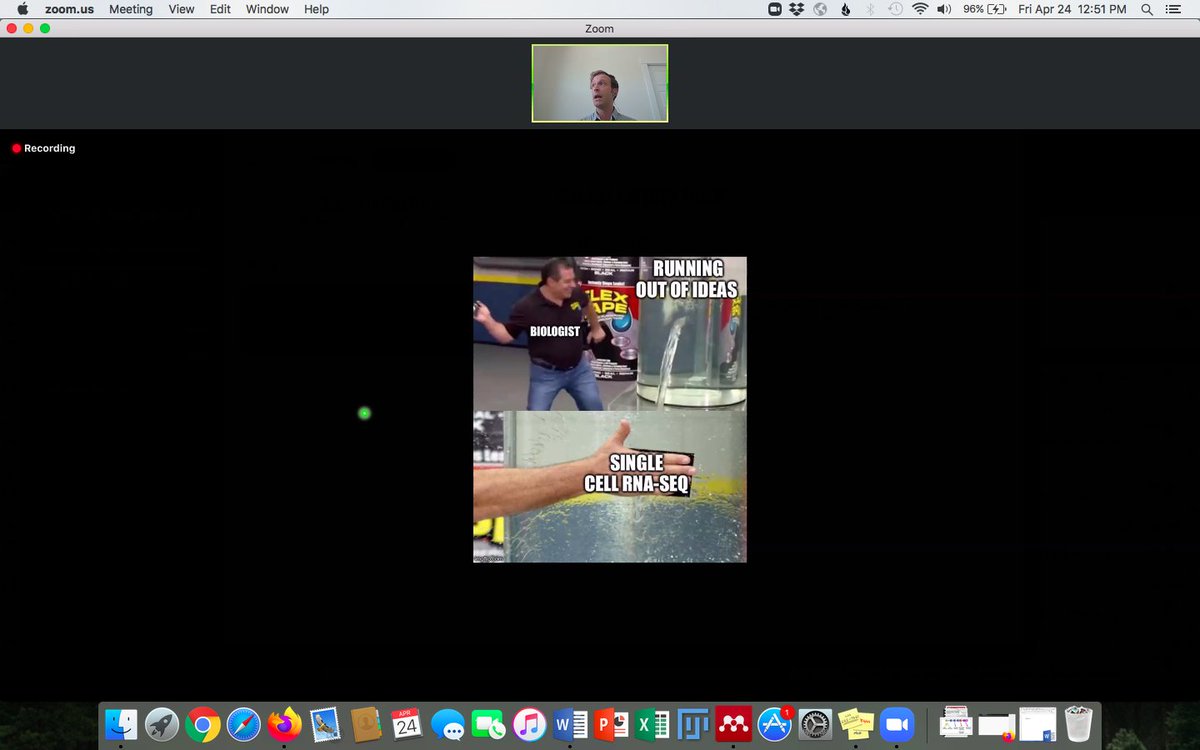This screenshot has width=1200, height=750.
Task: Click the Zoom camera status icon in menu bar
Action: pos(775,9)
